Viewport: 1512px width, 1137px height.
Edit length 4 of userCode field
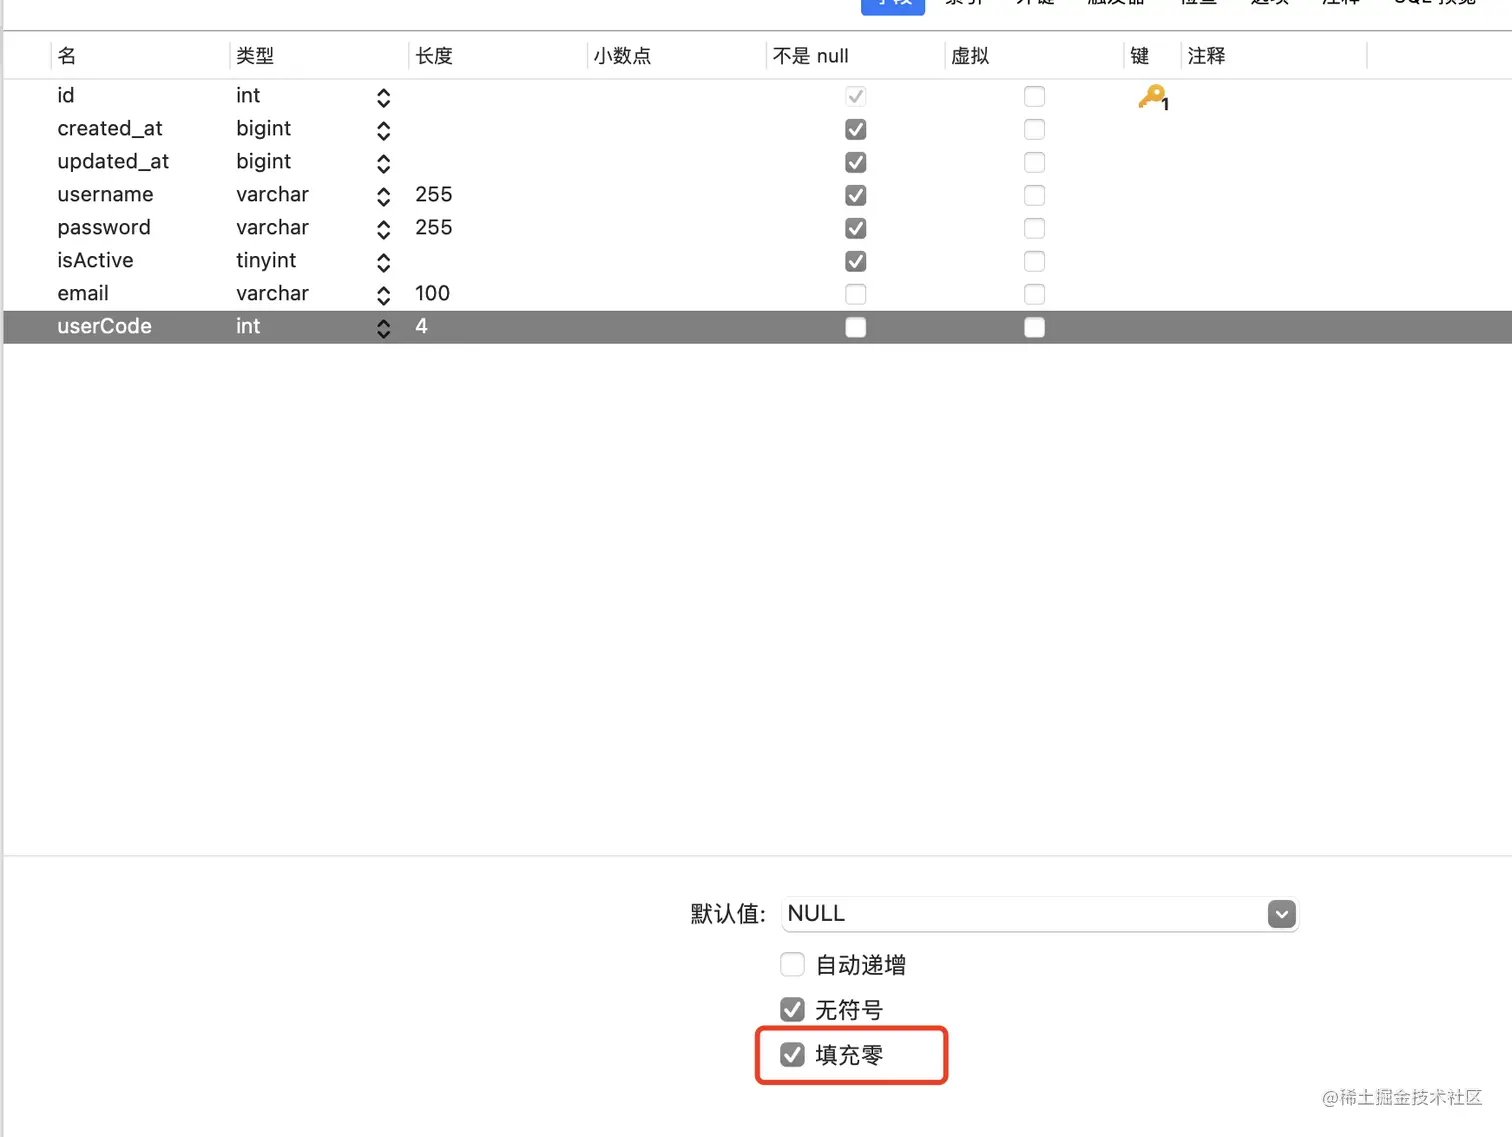click(x=421, y=326)
